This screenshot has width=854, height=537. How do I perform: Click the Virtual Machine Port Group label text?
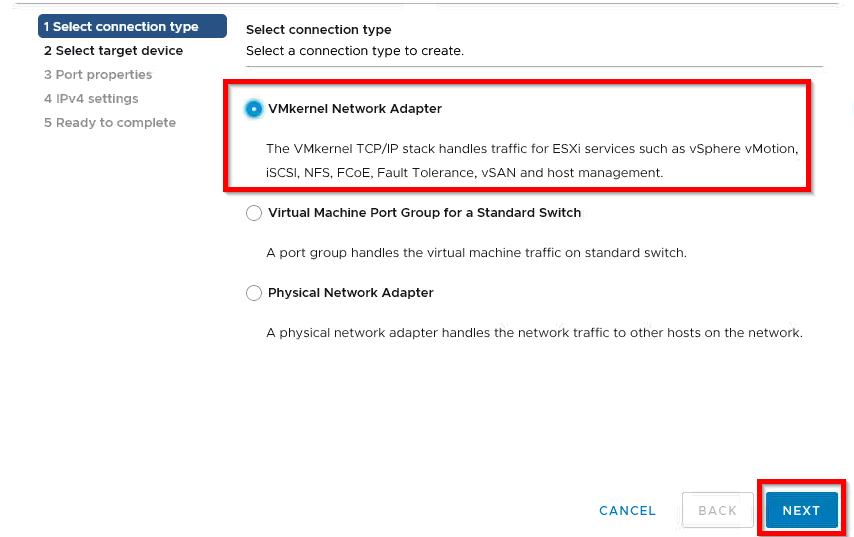click(424, 213)
